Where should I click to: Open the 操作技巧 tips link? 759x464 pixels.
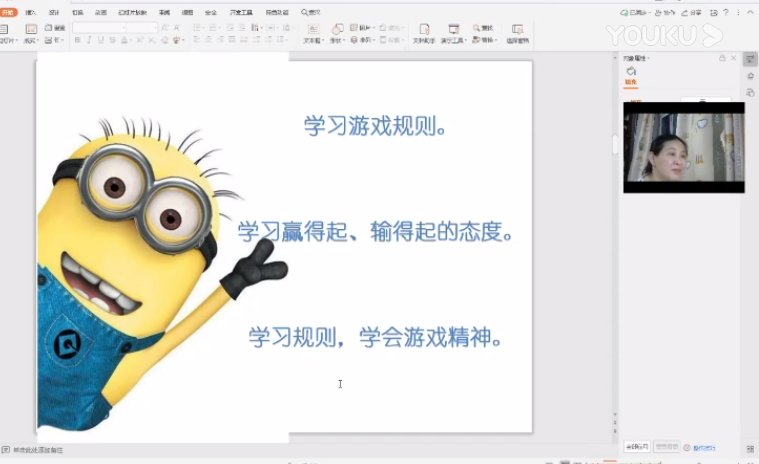click(x=704, y=448)
